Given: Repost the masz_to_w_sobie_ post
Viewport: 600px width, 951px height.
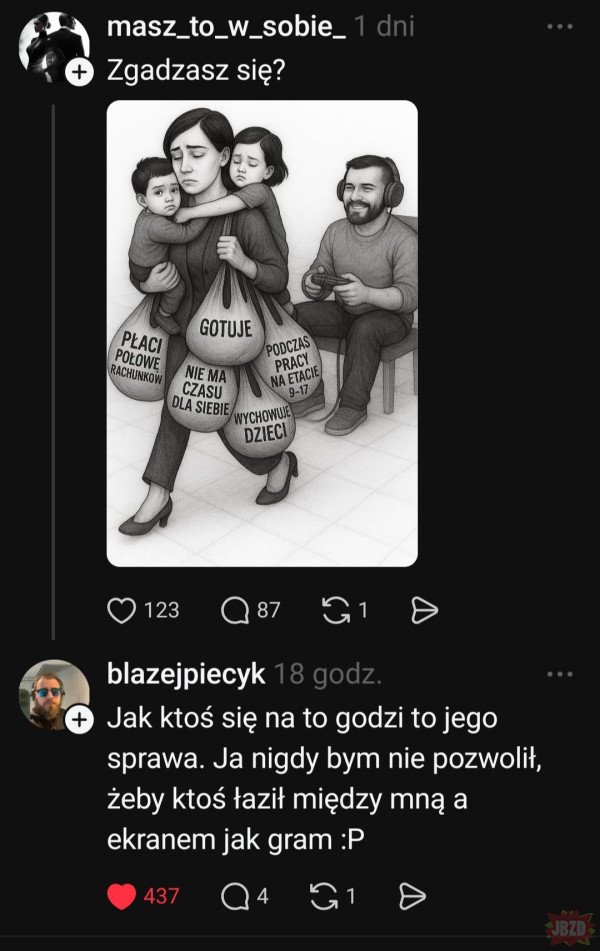Looking at the screenshot, I should tap(335, 610).
